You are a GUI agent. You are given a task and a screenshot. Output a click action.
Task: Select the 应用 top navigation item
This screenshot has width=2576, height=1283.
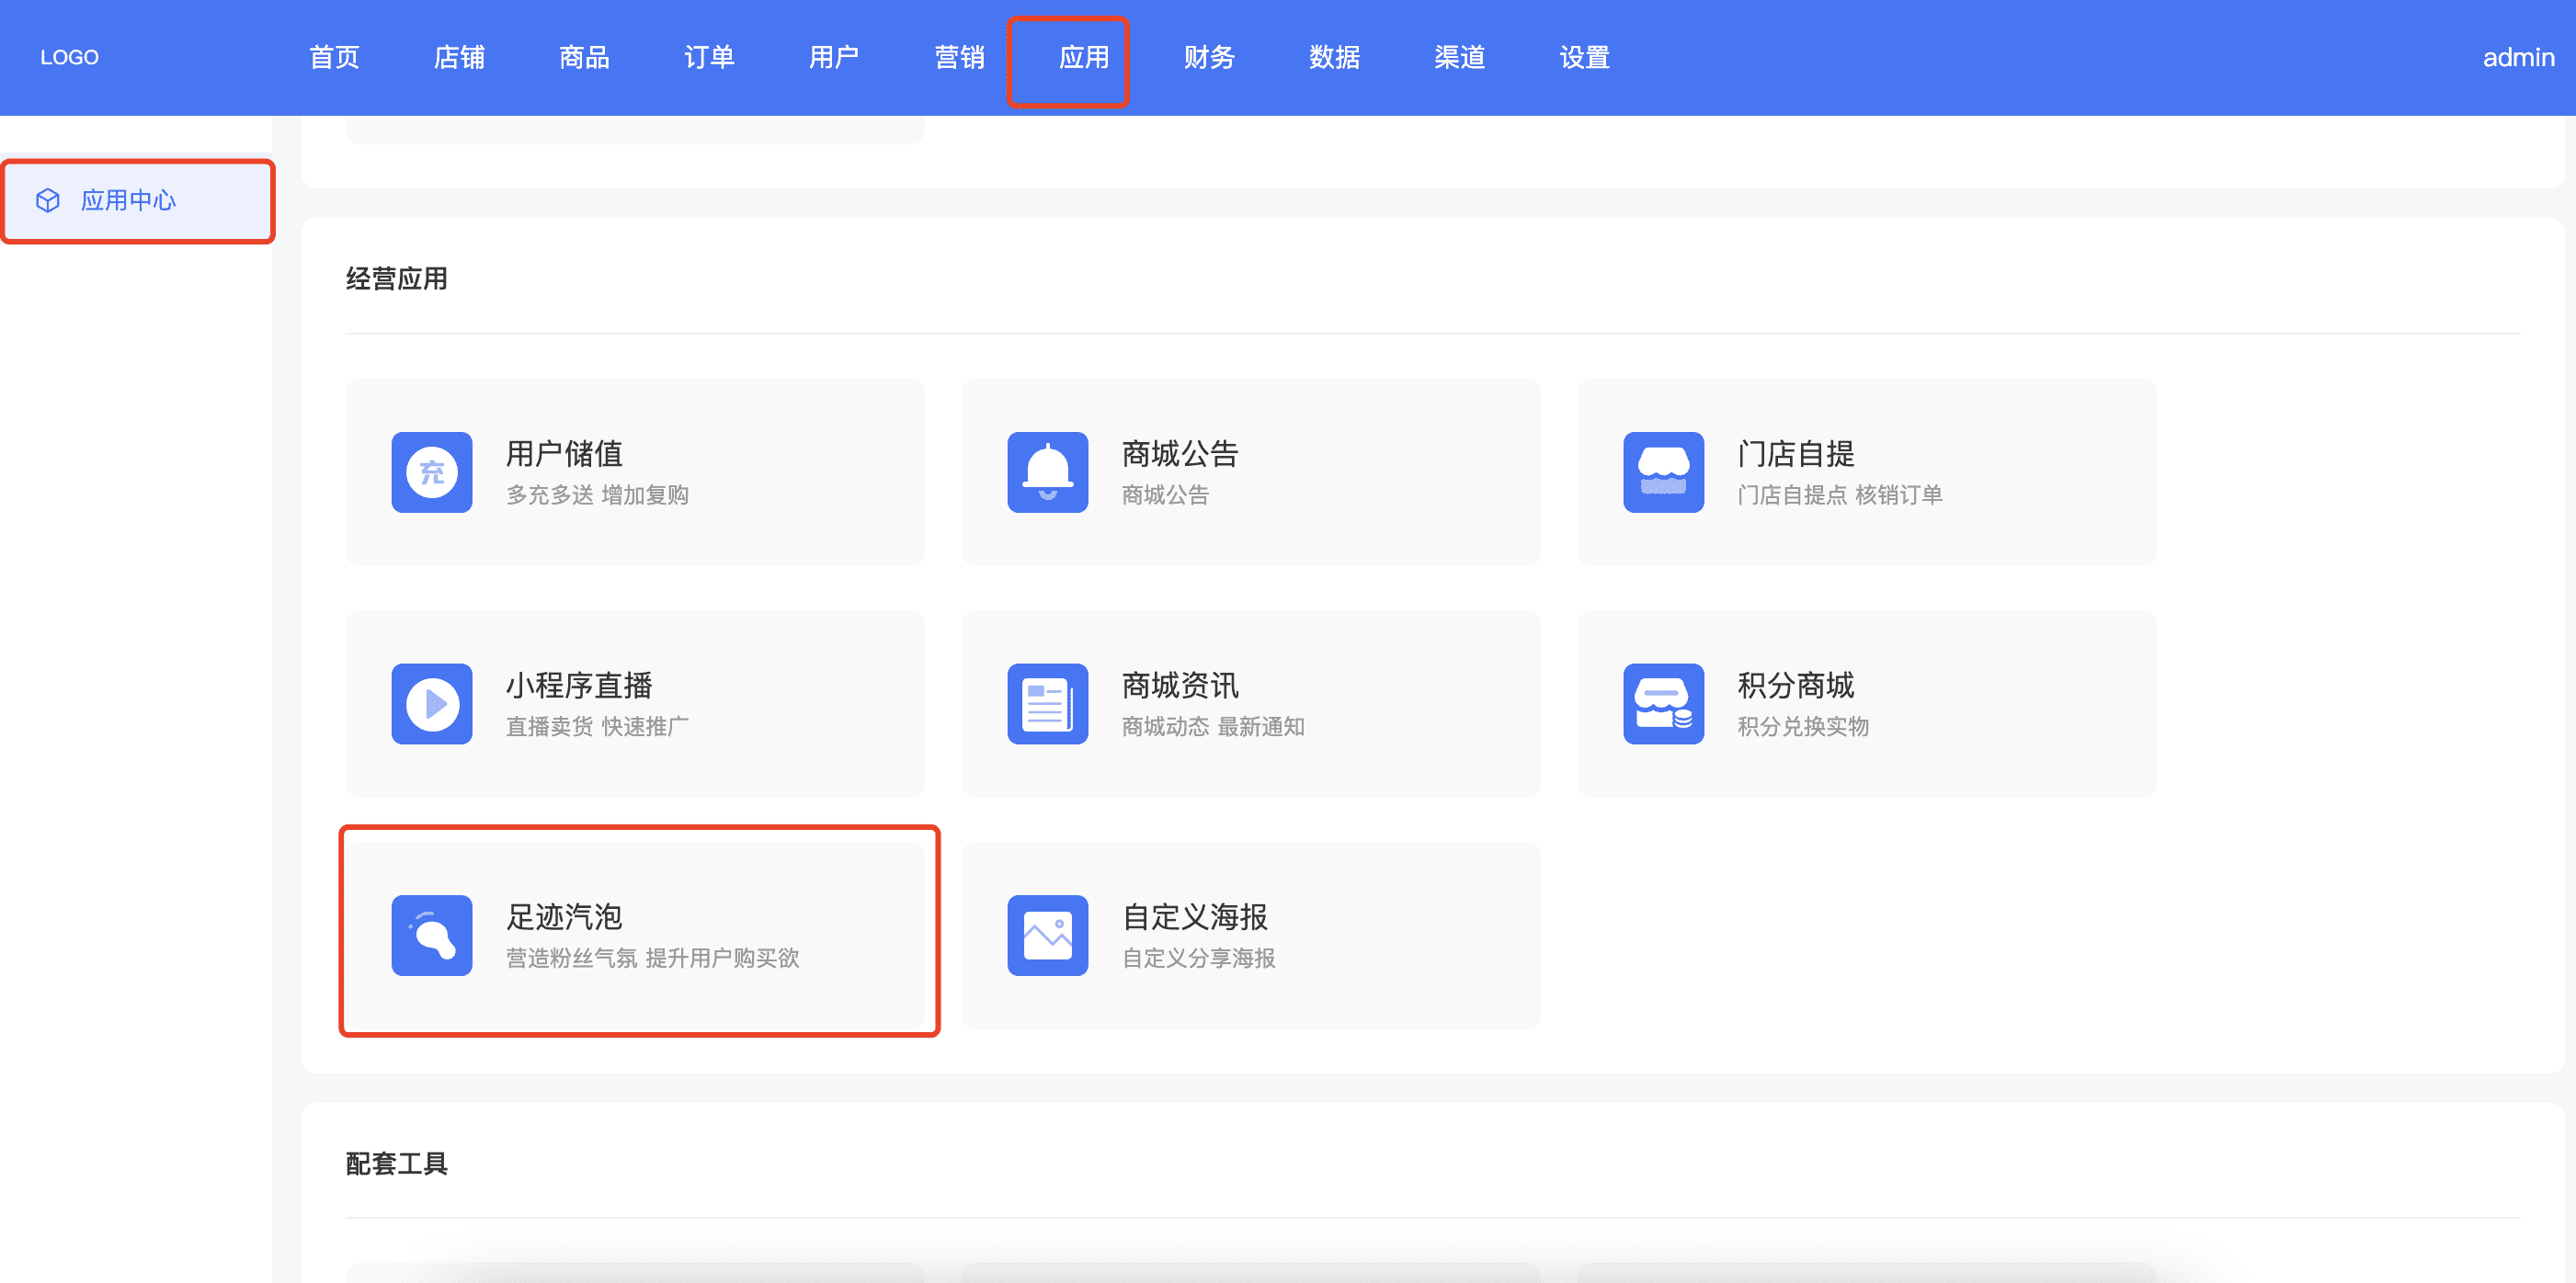tap(1084, 57)
